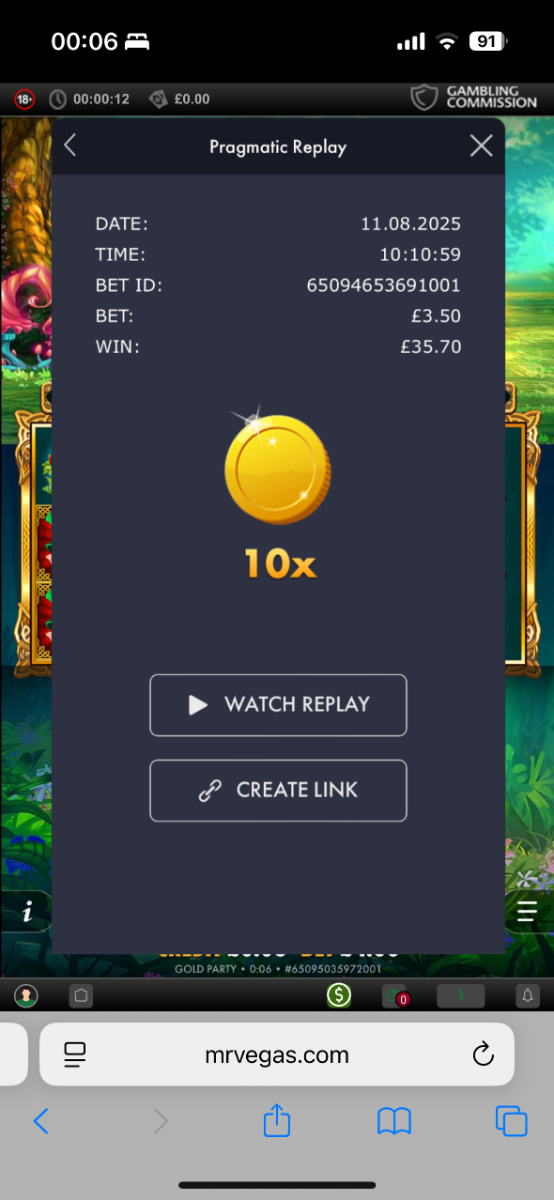554x1200 pixels.
Task: Open the notifications bell icon
Action: (x=526, y=995)
